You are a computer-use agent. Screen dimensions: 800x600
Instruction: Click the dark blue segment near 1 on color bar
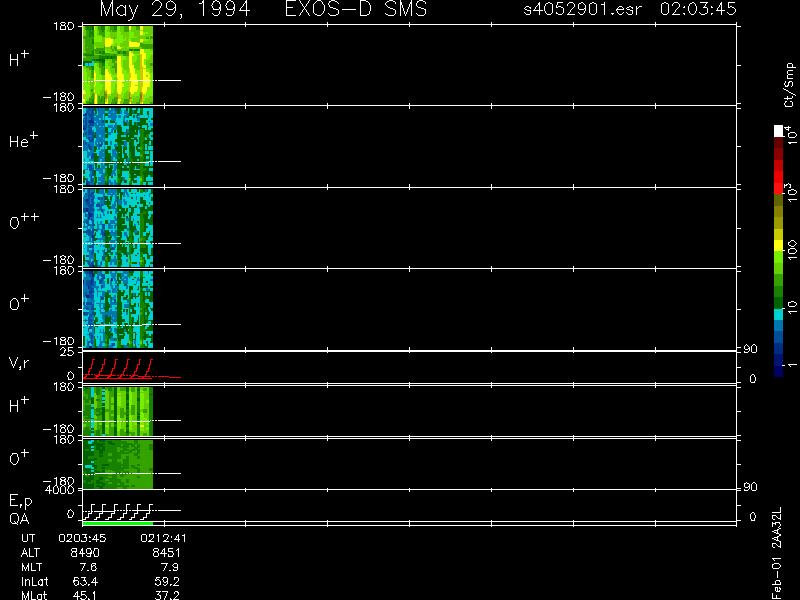[x=779, y=370]
